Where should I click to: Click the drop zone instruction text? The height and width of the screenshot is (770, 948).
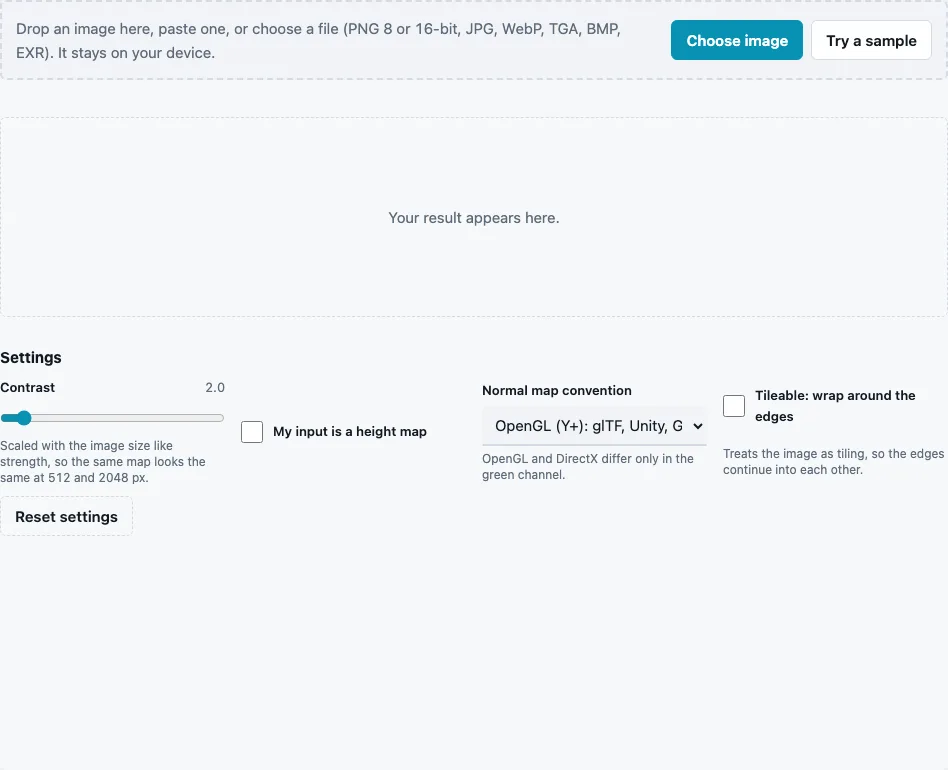[318, 40]
